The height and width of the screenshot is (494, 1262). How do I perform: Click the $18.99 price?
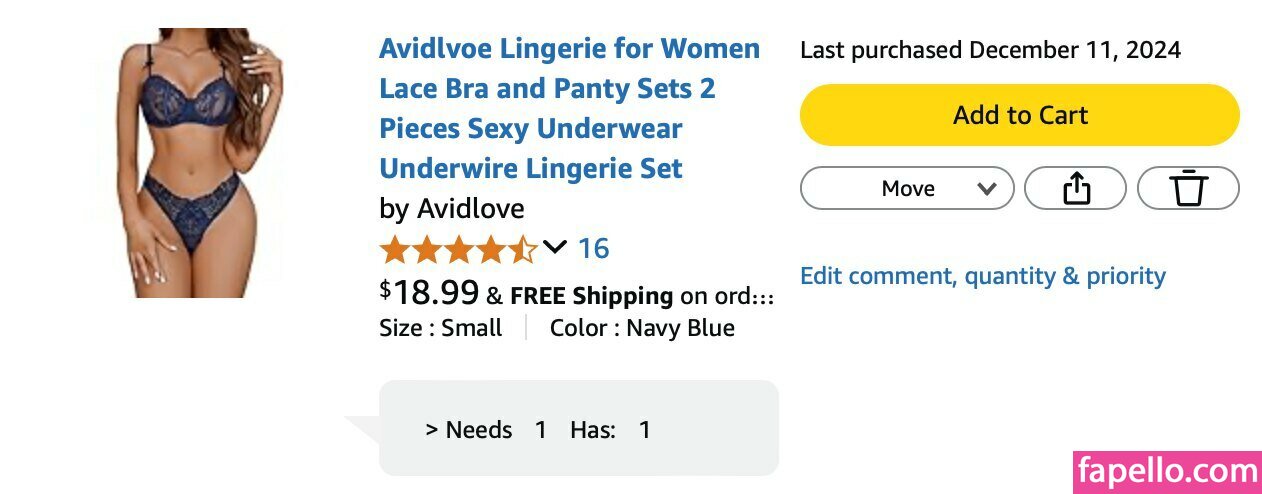[430, 292]
